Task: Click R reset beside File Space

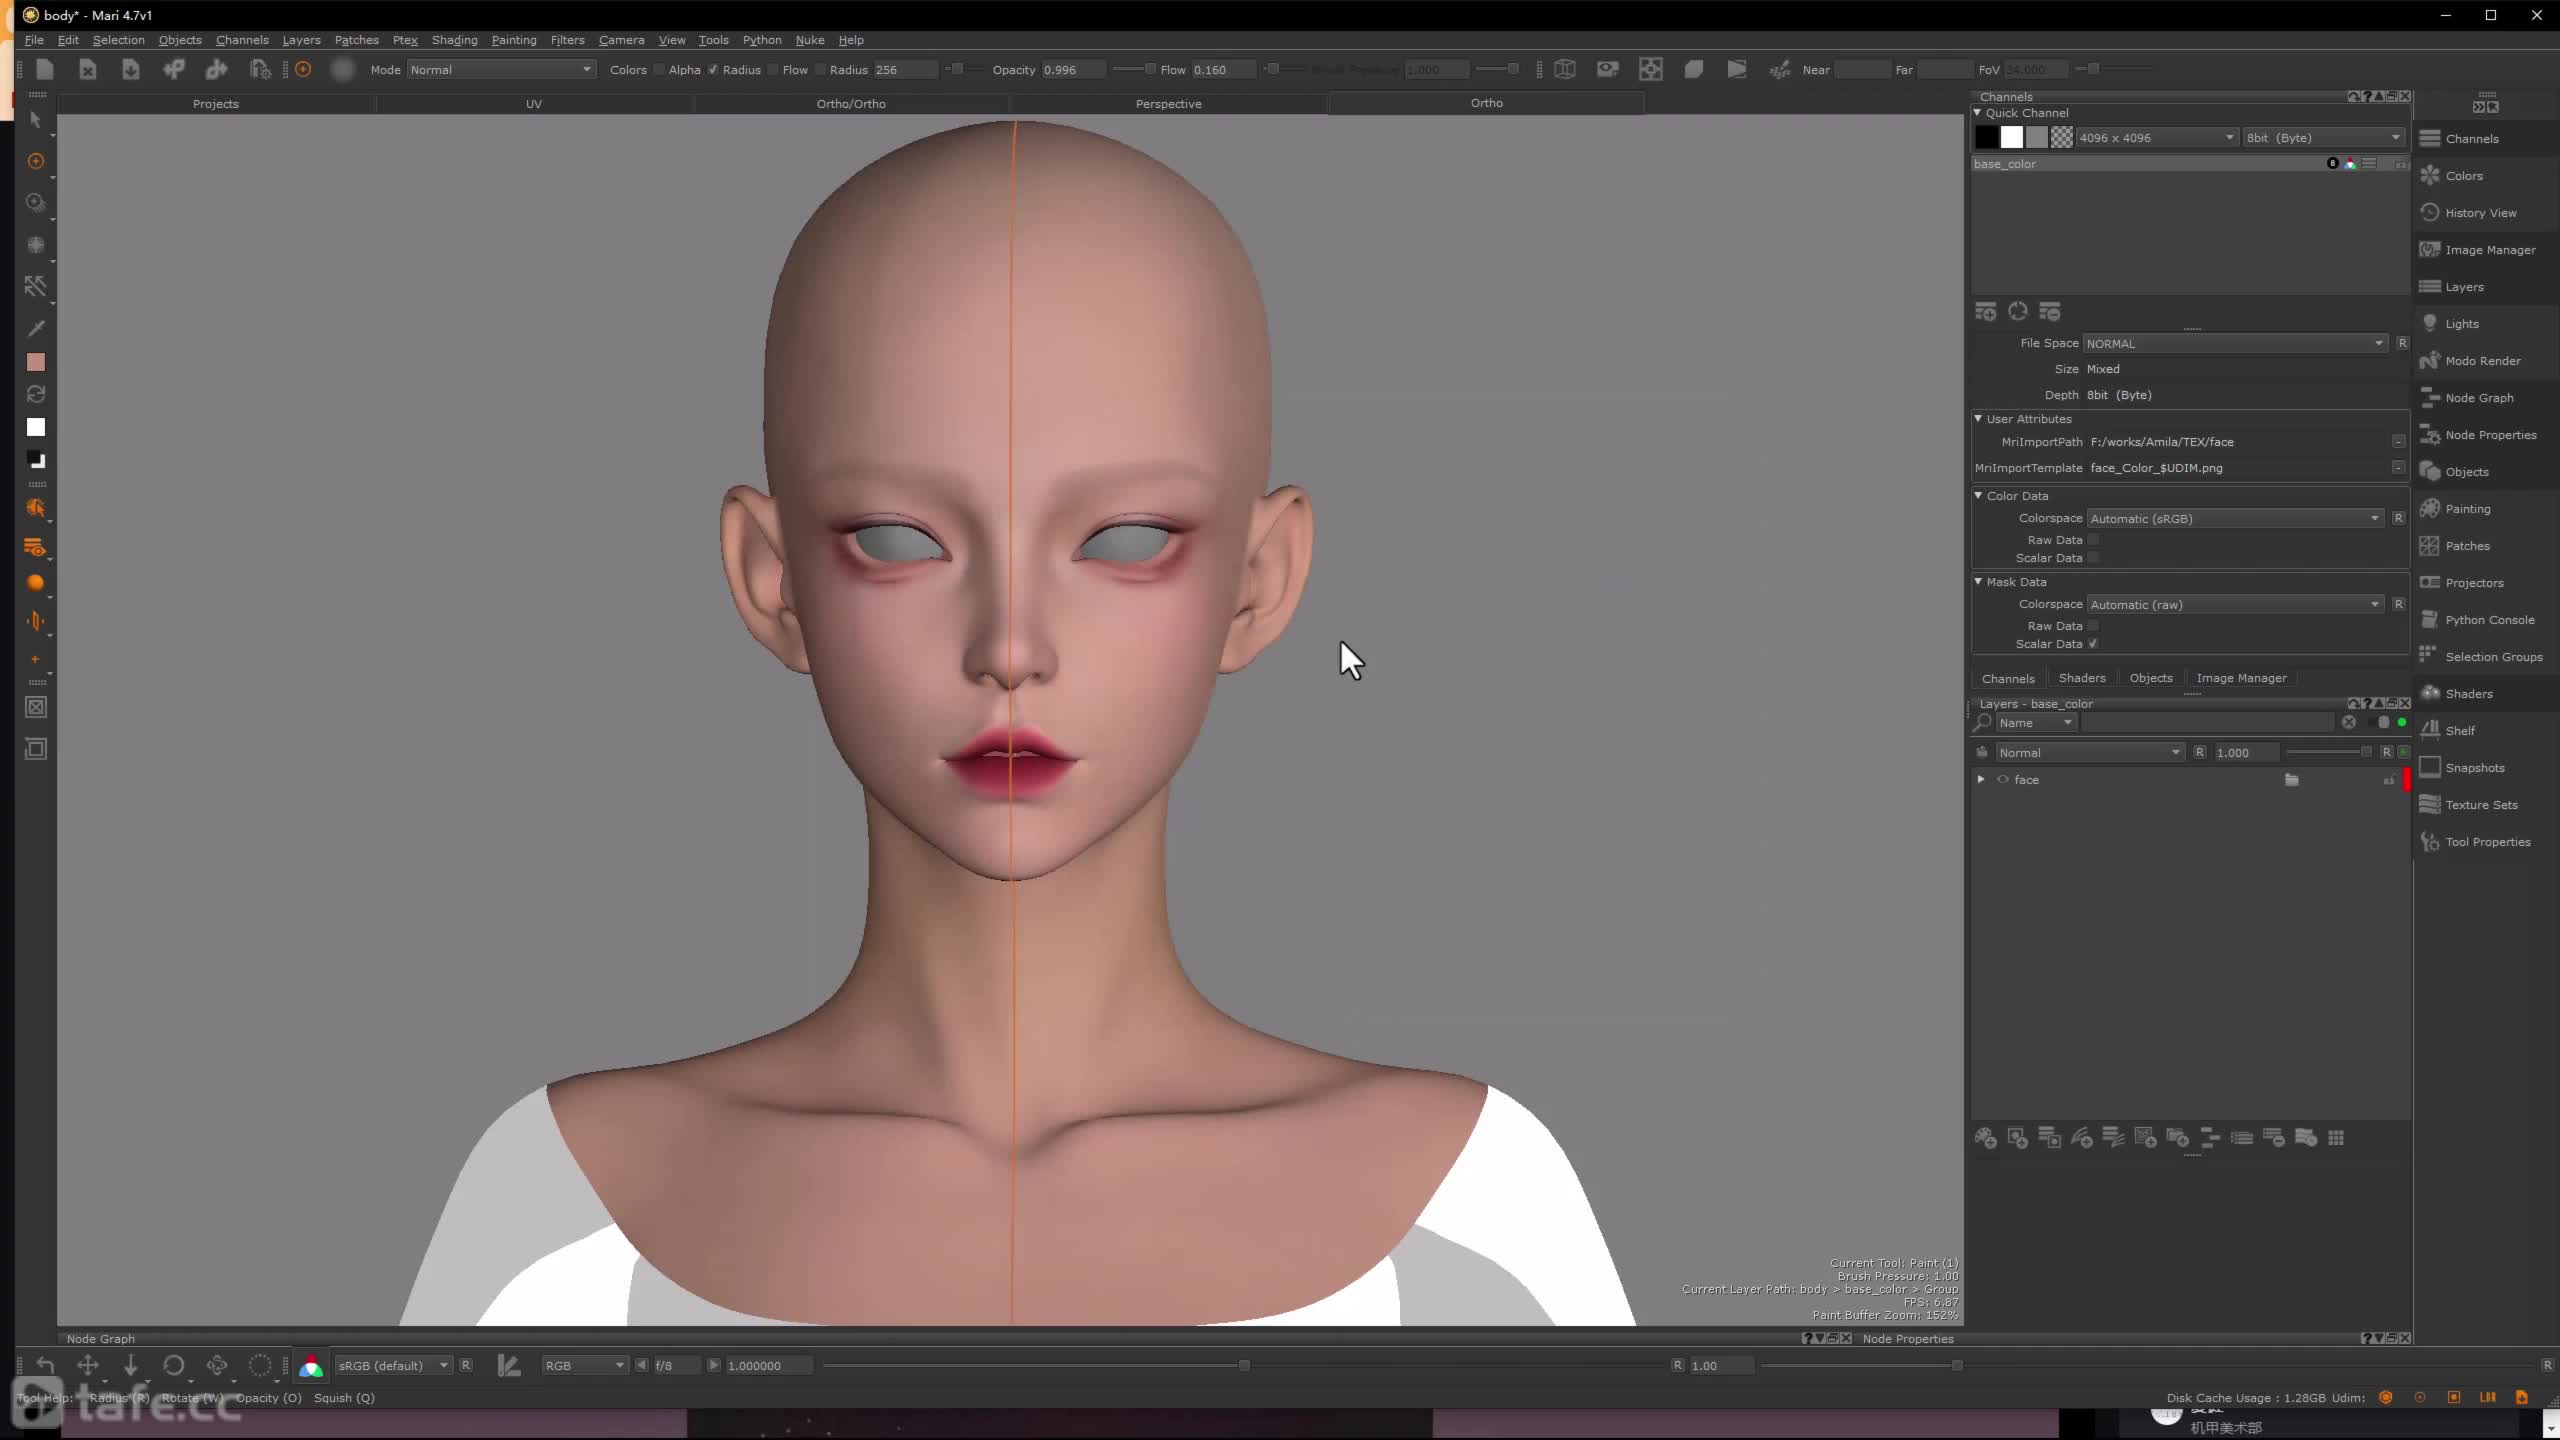Action: point(2402,343)
